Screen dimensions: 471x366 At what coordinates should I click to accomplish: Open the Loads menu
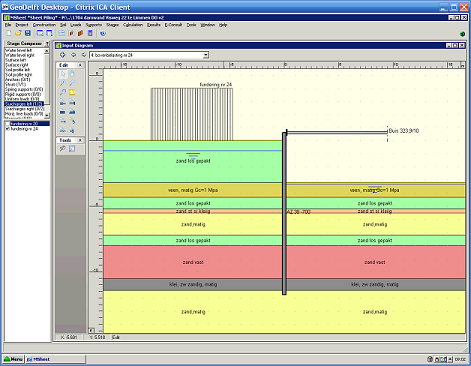pos(76,25)
